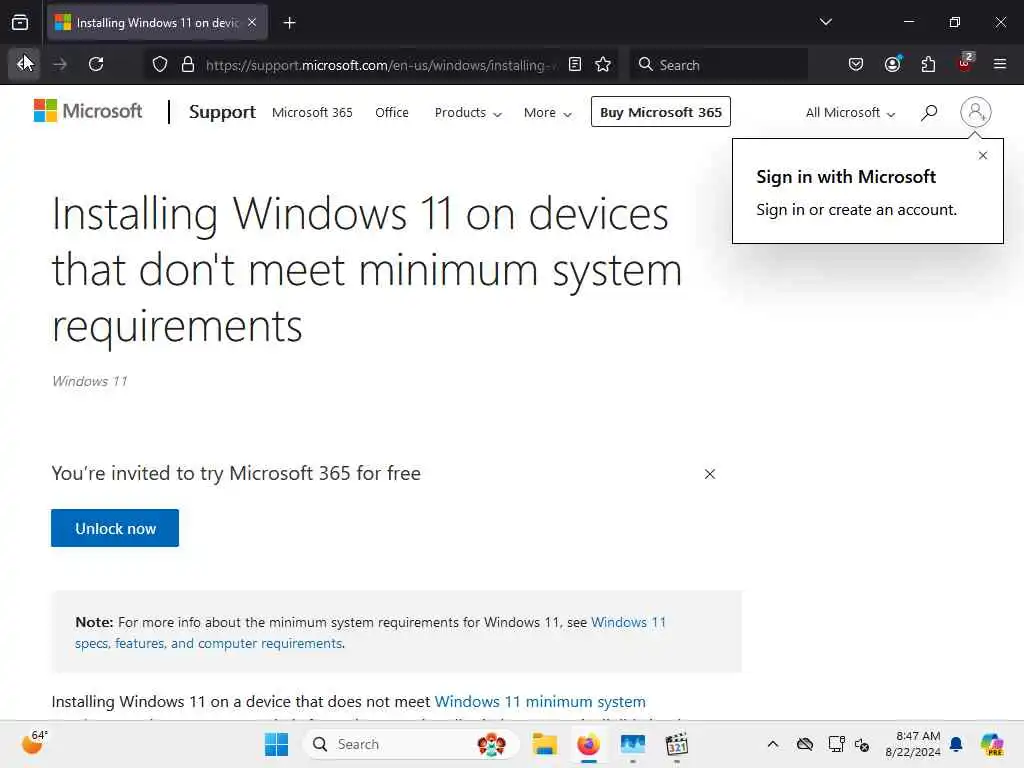
Task: Open the Firefox account icon
Action: (x=892, y=64)
